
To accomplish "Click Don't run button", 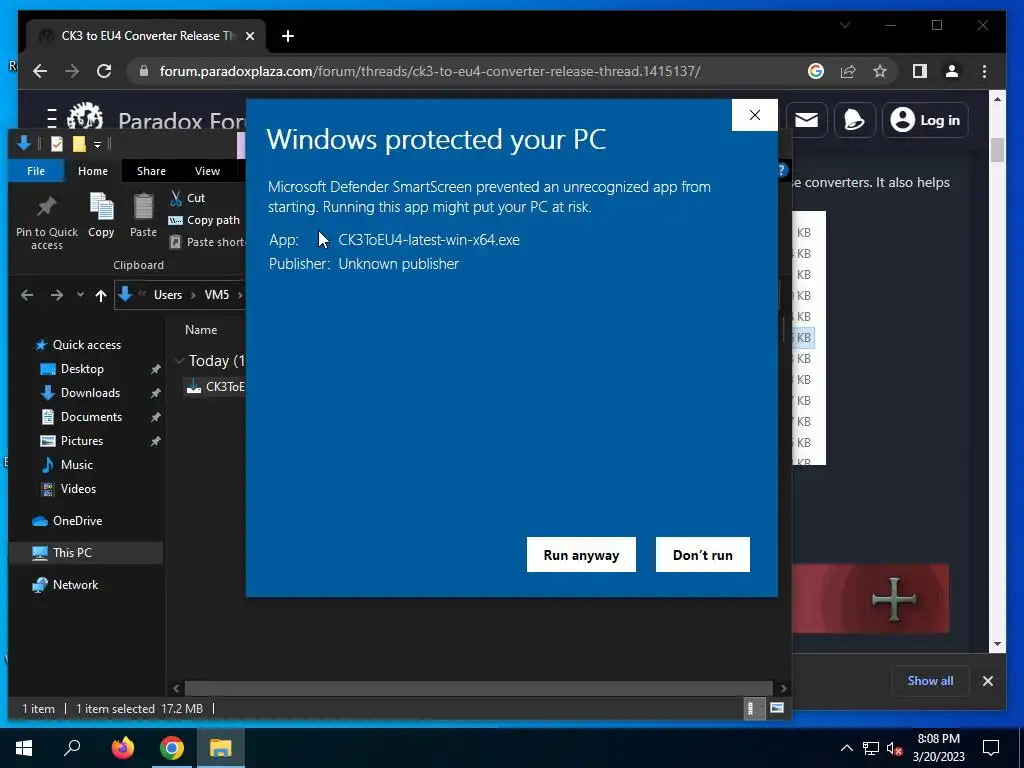I will [703, 554].
